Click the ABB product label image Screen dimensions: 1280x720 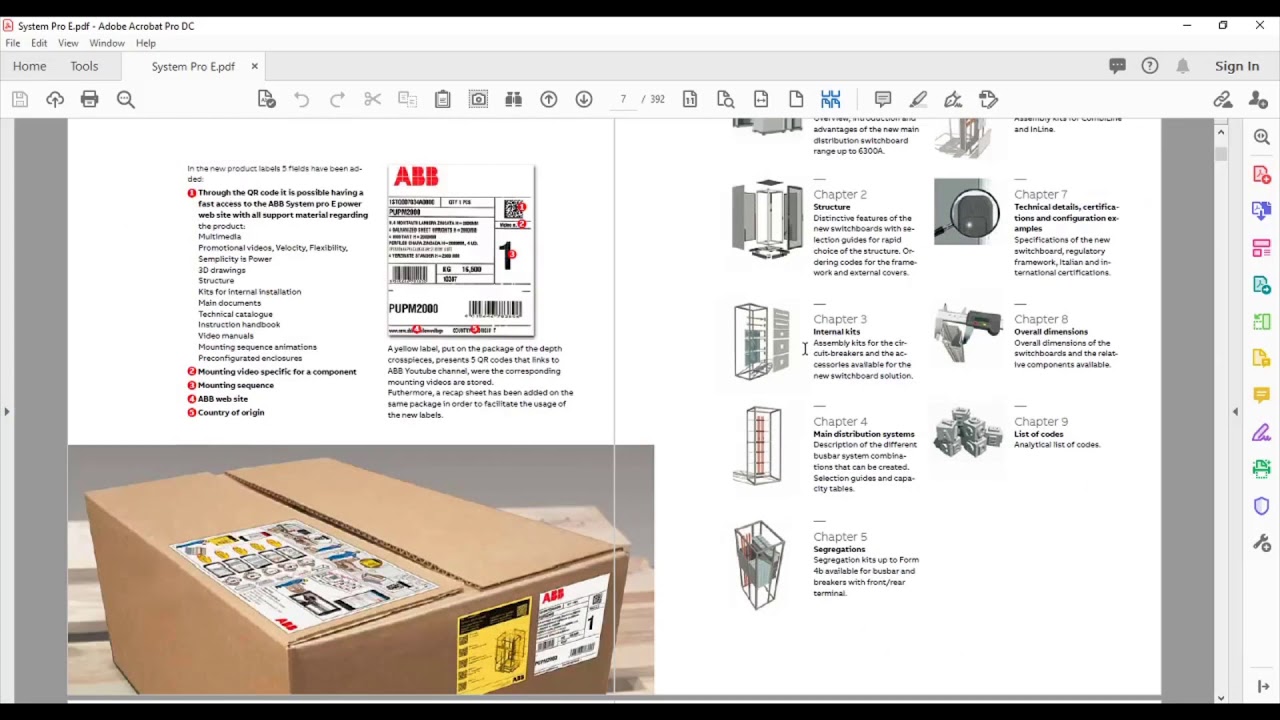pyautogui.click(x=461, y=250)
